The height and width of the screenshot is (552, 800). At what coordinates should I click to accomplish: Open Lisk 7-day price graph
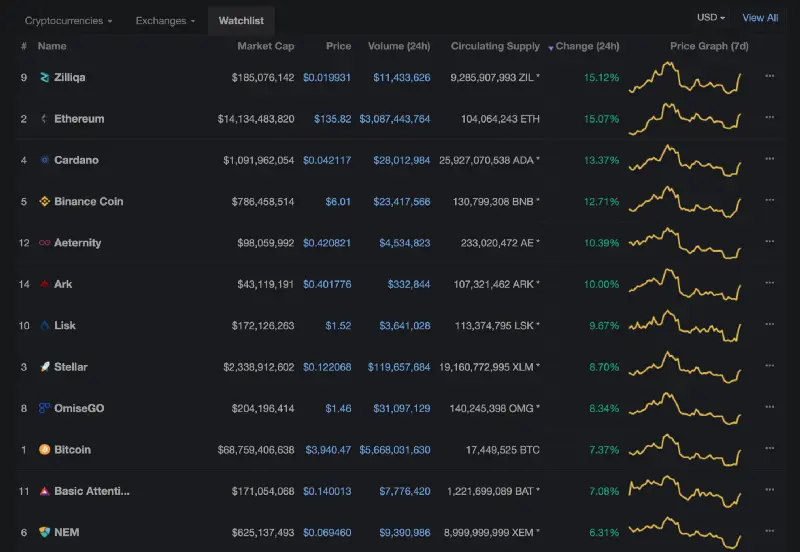click(685, 325)
